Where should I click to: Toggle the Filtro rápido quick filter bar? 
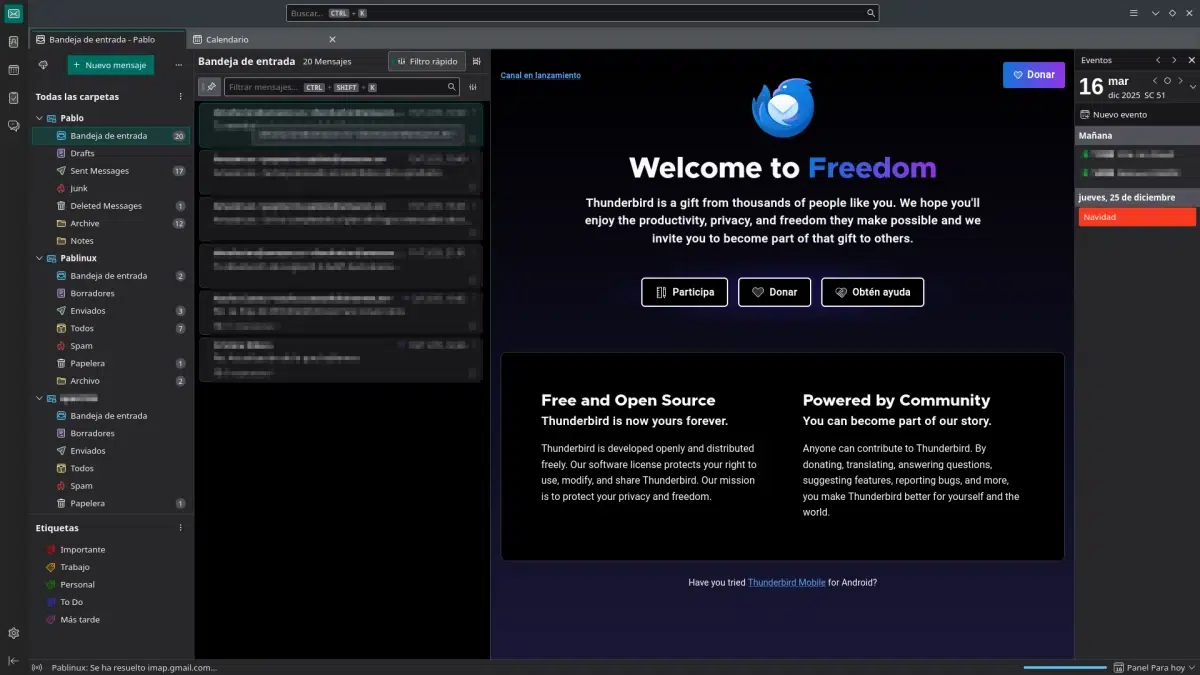pos(427,61)
